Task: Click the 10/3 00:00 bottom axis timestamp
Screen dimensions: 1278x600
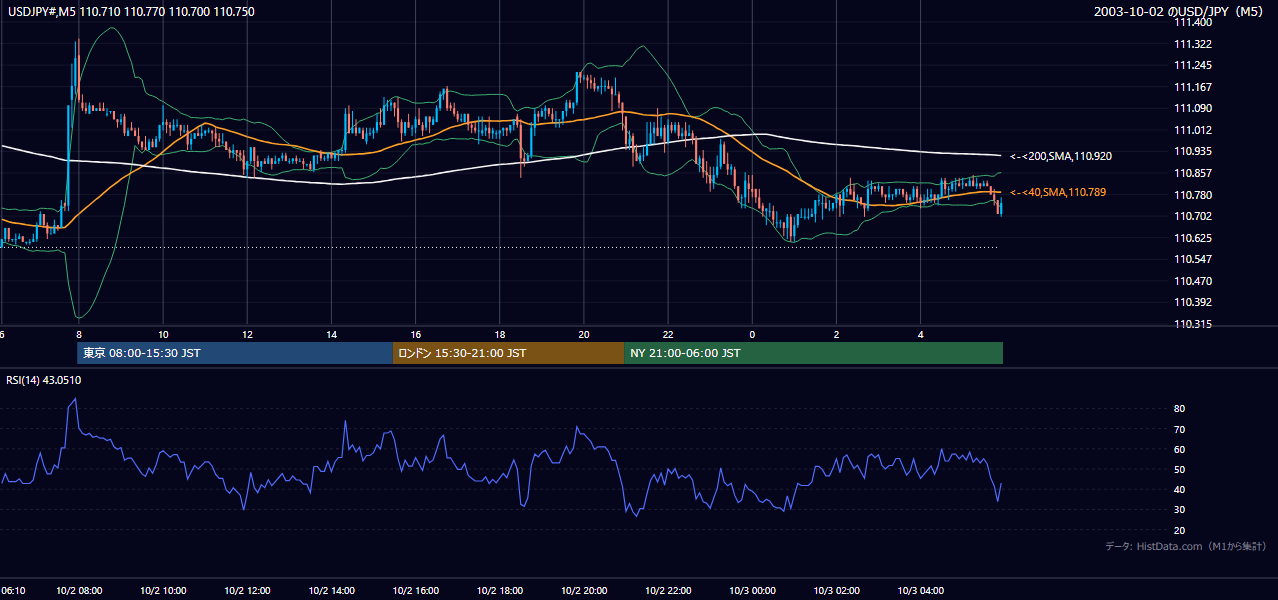Action: (x=752, y=590)
